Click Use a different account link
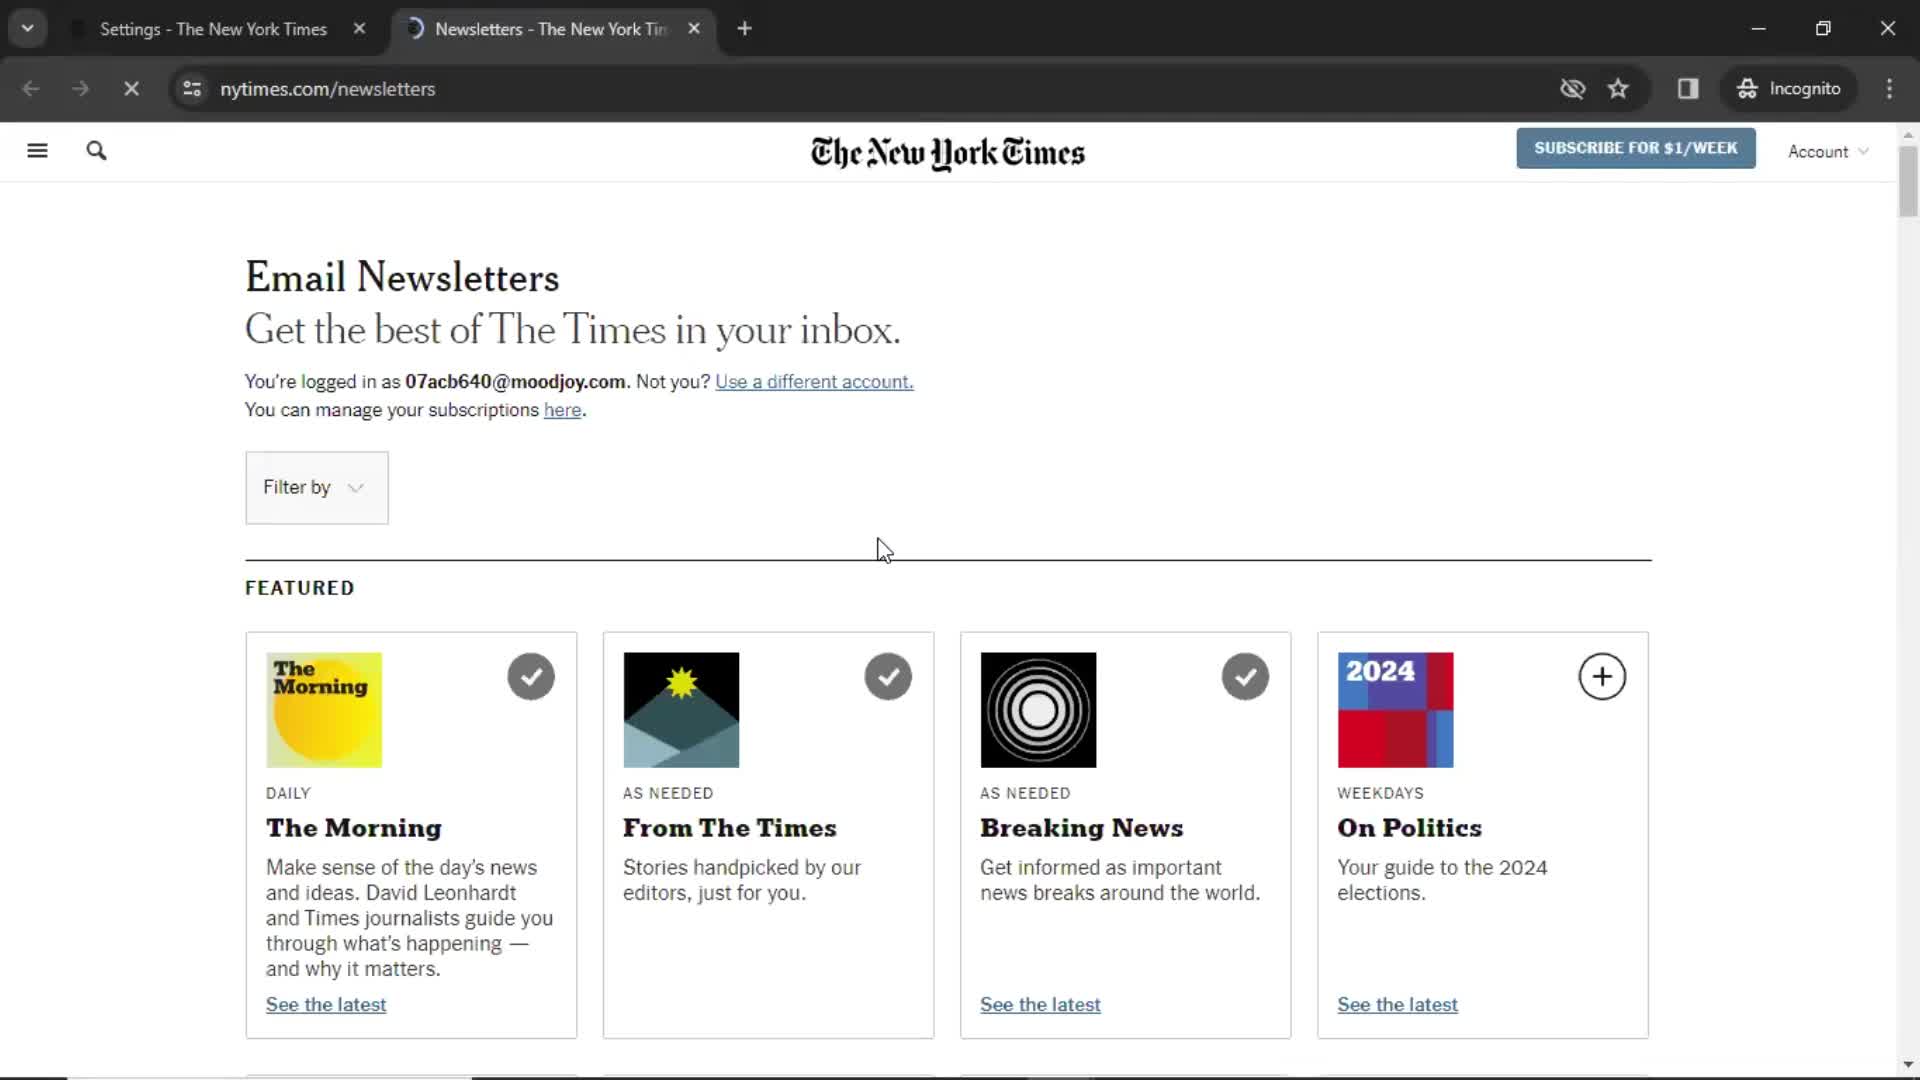 814,381
